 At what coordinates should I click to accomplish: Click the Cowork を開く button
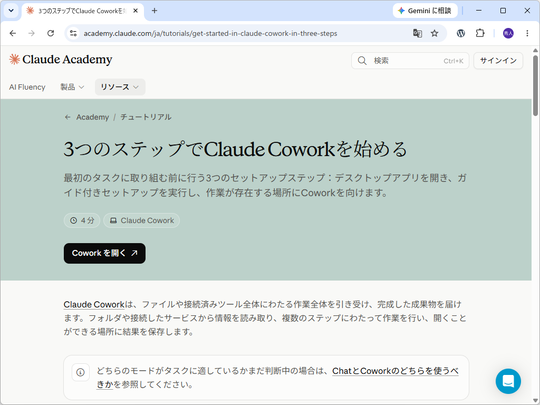[x=104, y=253]
